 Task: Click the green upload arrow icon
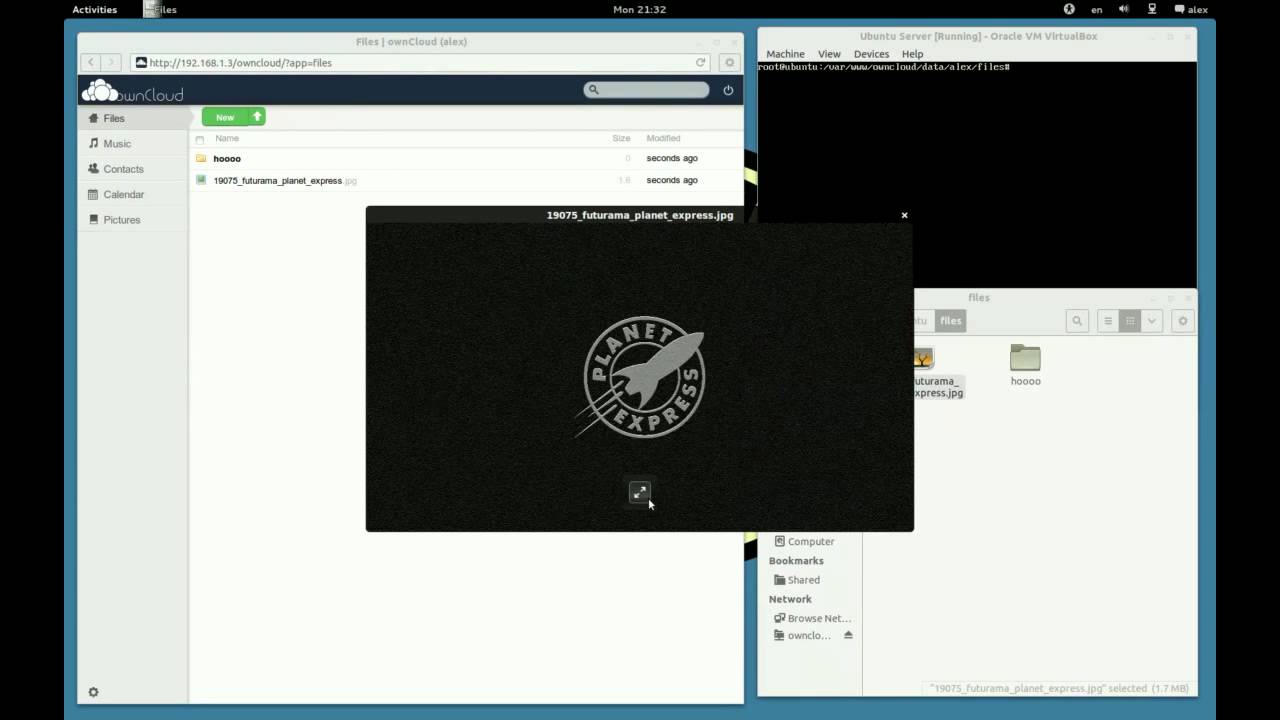click(257, 117)
